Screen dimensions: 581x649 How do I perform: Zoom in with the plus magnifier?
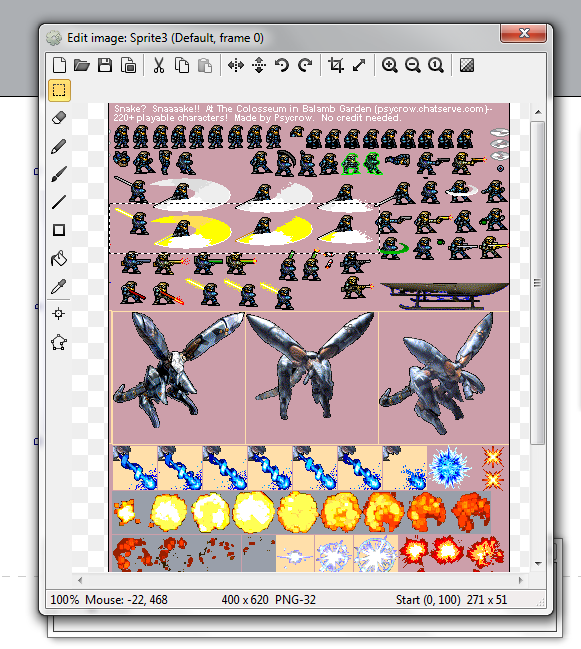(x=389, y=65)
